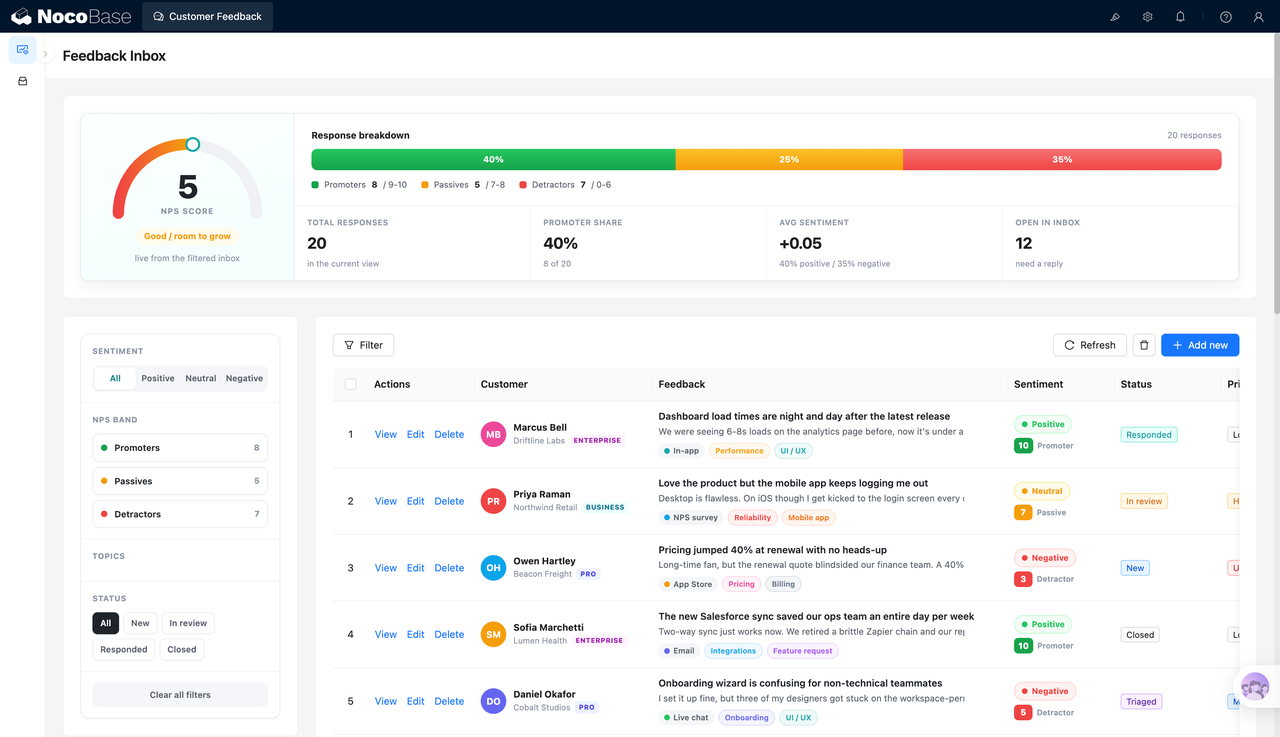Select the inbox archive sidebar icon
Screen dimensions: 1280x737
tap(23, 81)
